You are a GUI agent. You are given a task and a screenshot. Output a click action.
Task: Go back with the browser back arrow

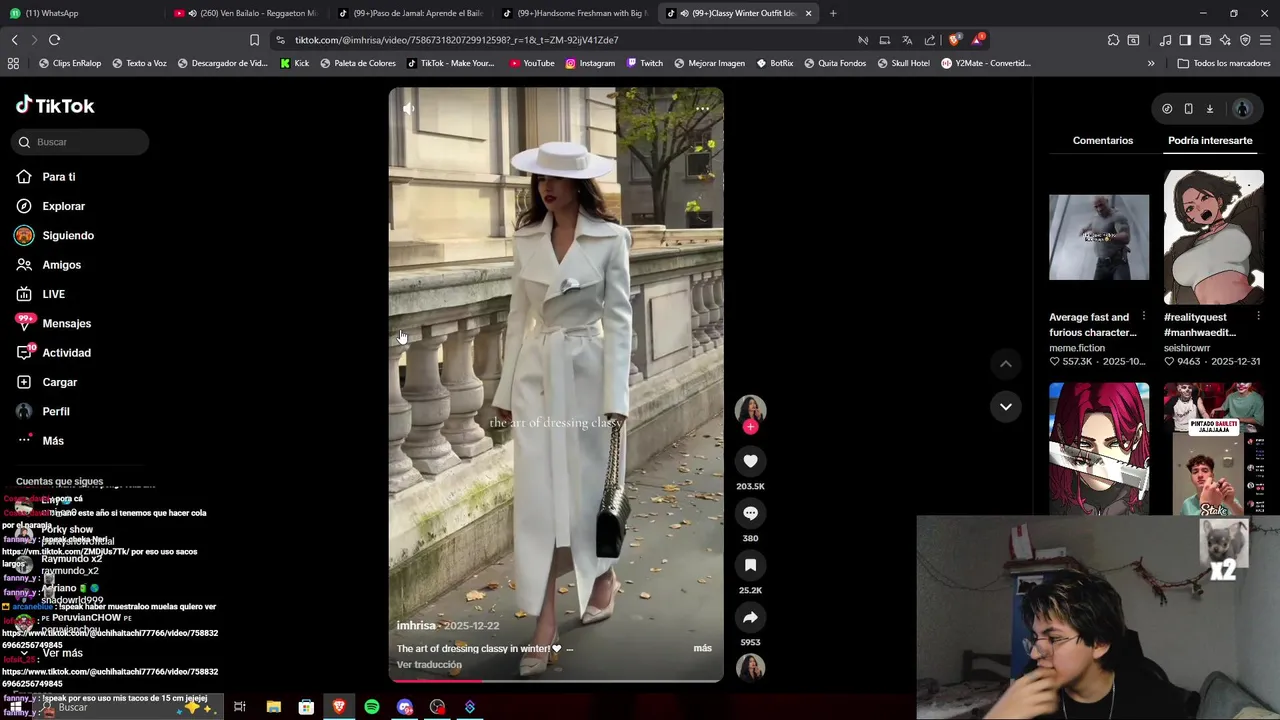point(14,40)
